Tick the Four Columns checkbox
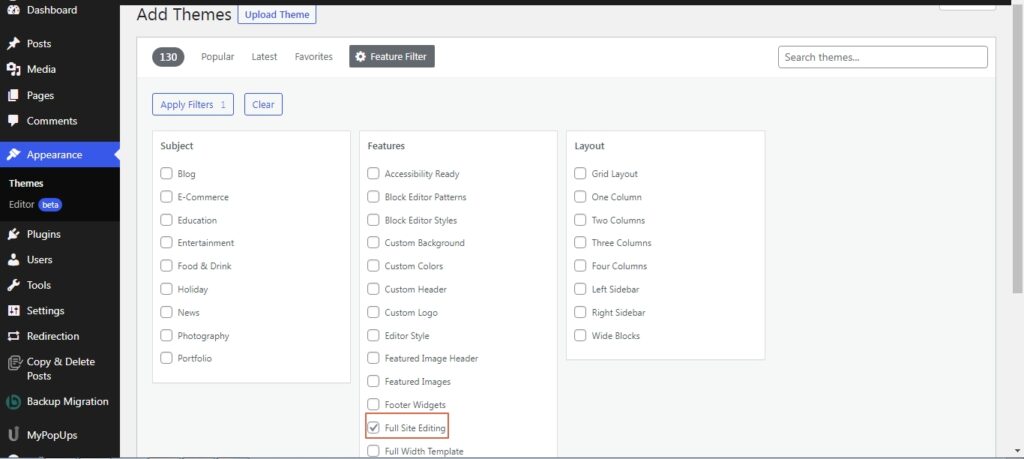This screenshot has height=459, width=1024. click(x=580, y=266)
